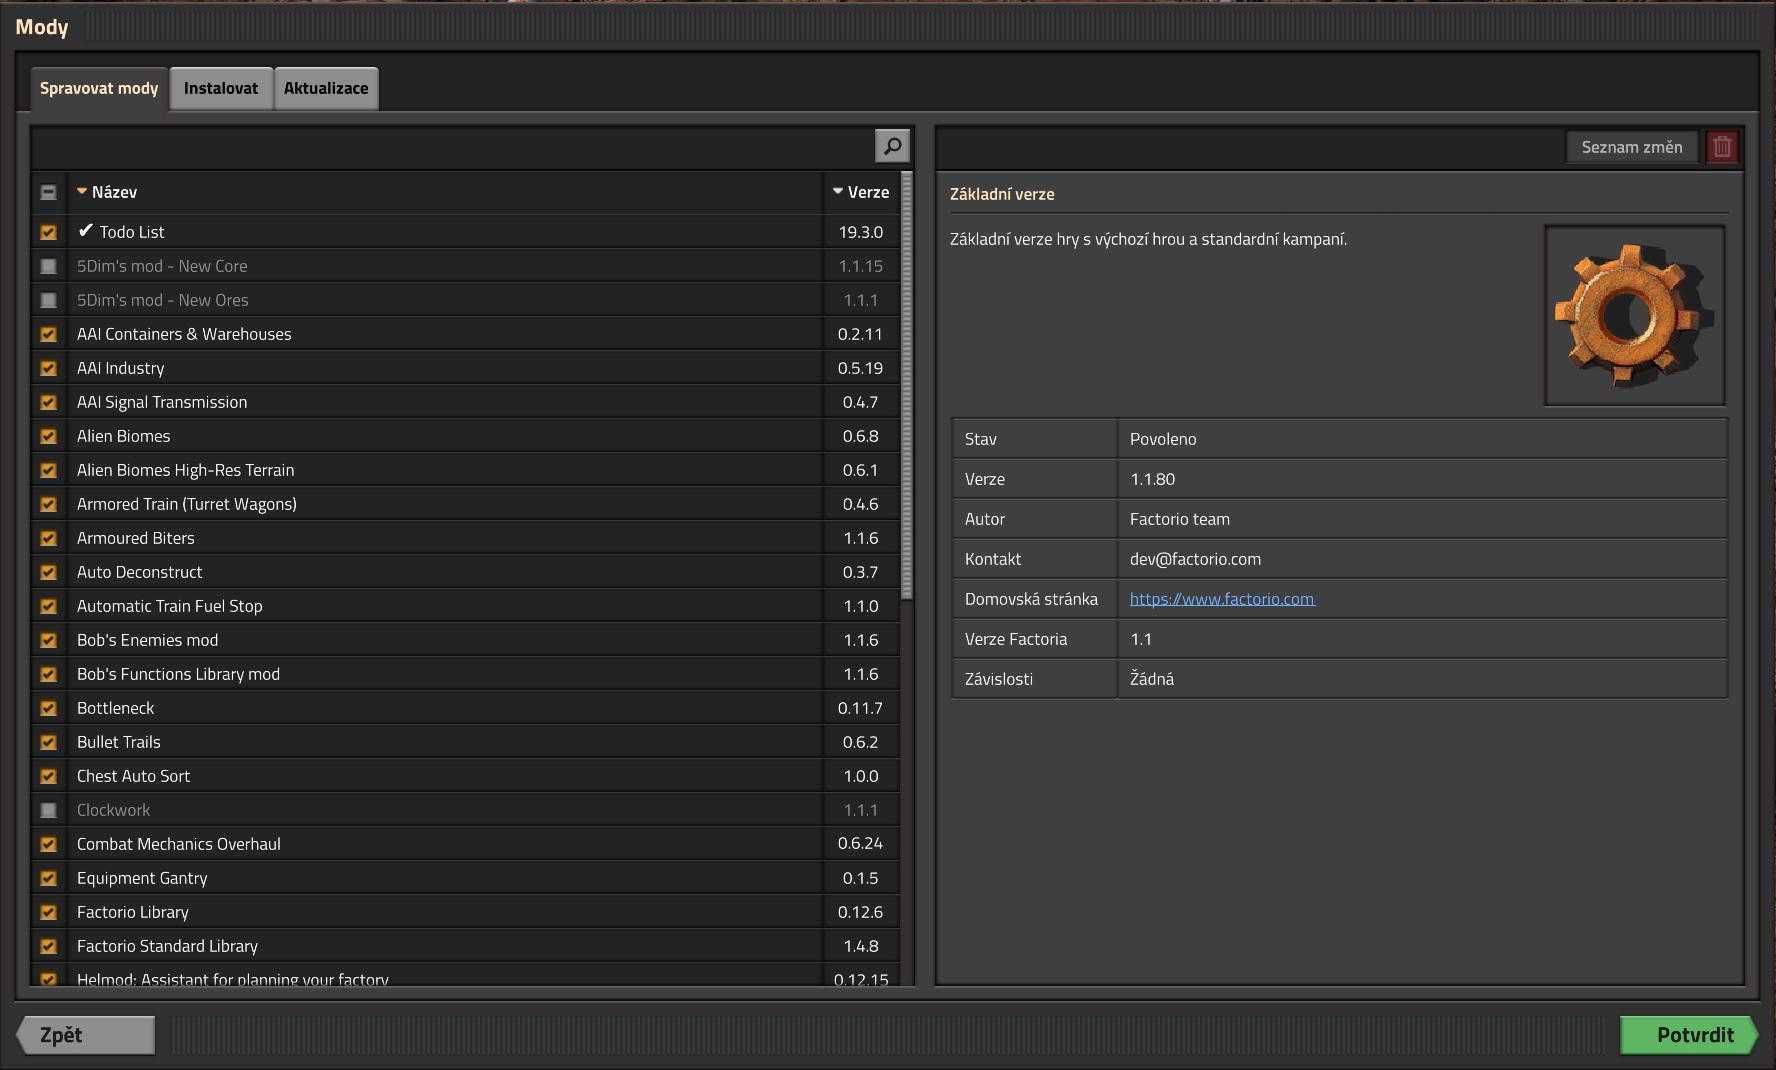Open the mod search magnifier icon
1776x1070 pixels.
coord(892,146)
